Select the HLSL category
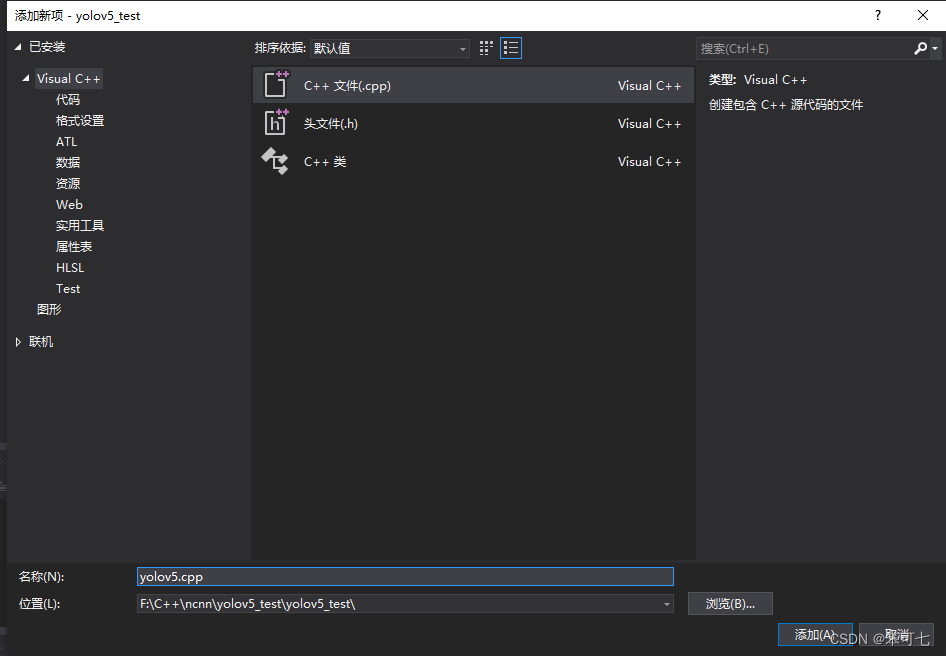Screen dimensions: 946x656 (x=70, y=267)
